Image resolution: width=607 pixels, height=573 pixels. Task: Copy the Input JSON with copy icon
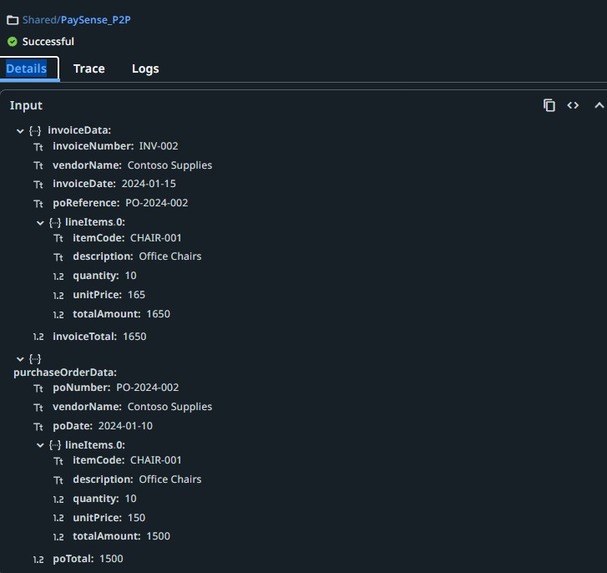549,105
